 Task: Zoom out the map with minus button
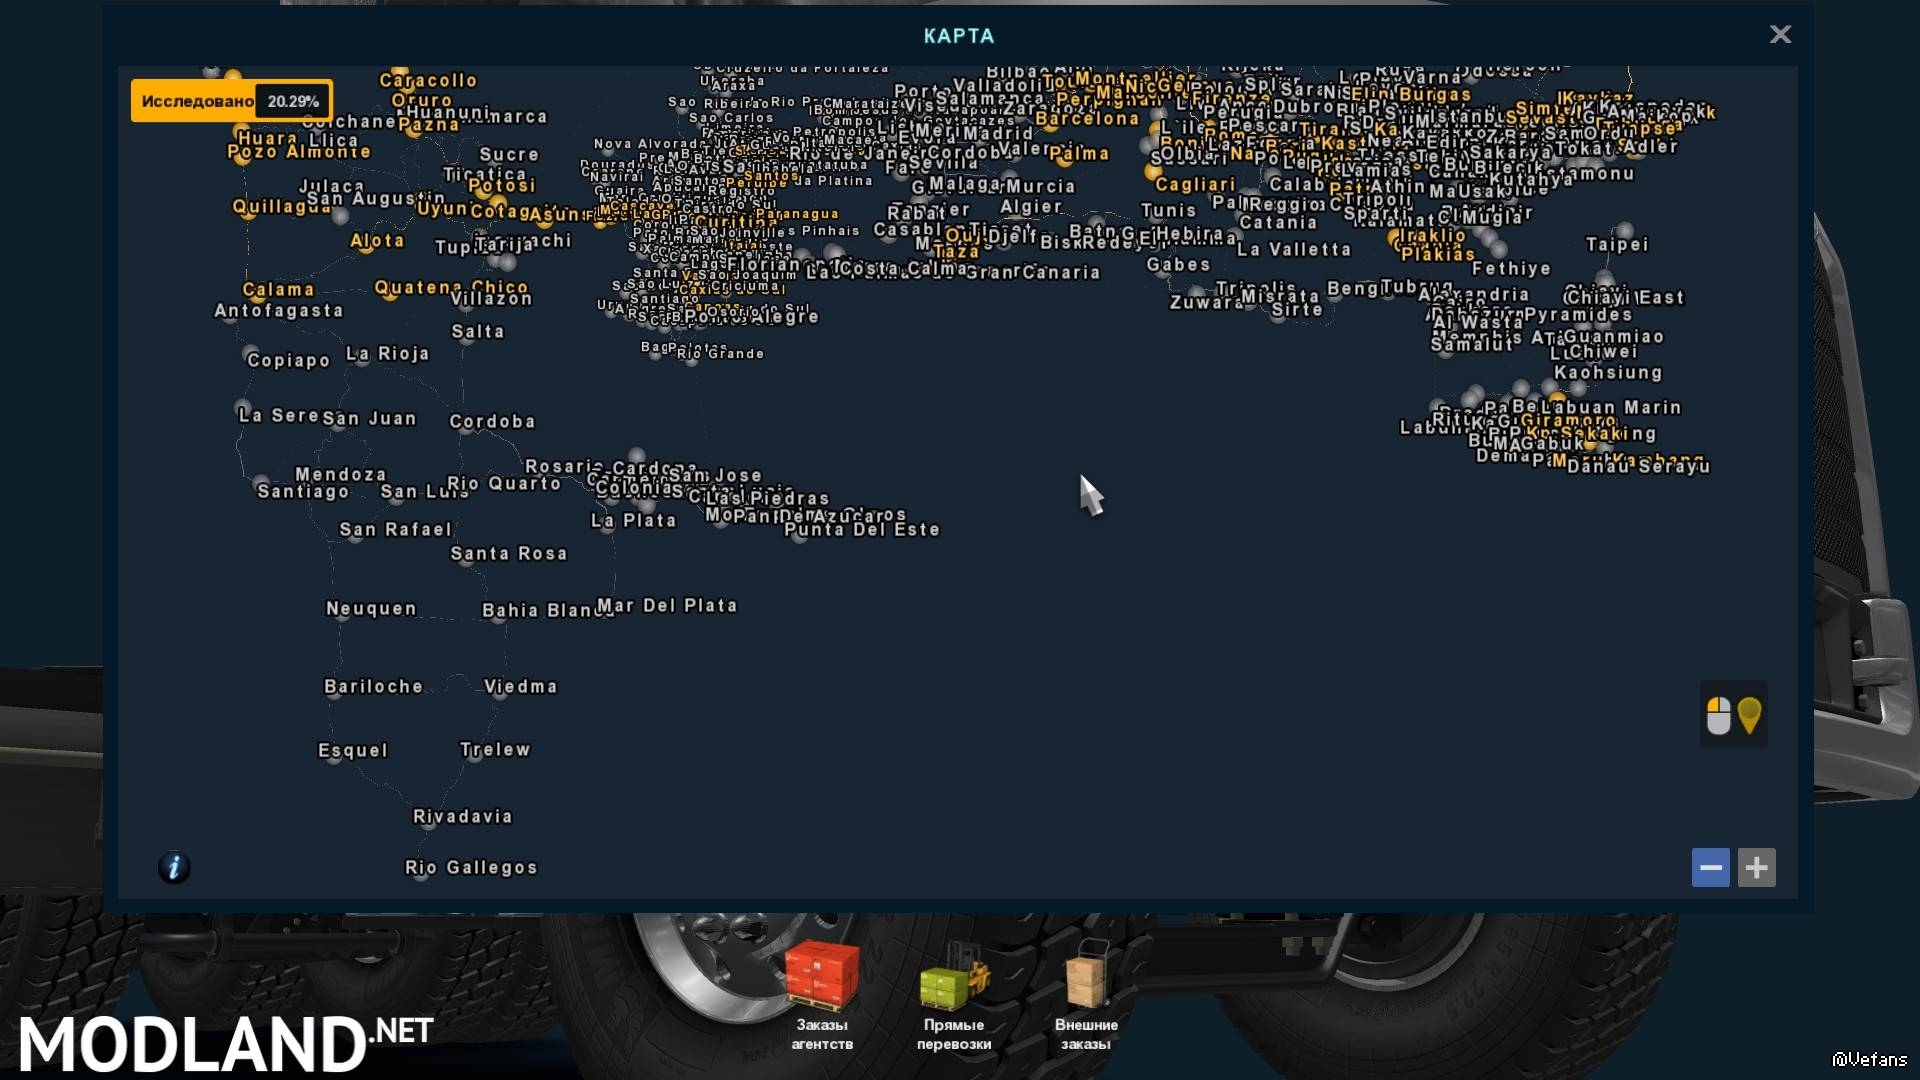click(x=1710, y=867)
